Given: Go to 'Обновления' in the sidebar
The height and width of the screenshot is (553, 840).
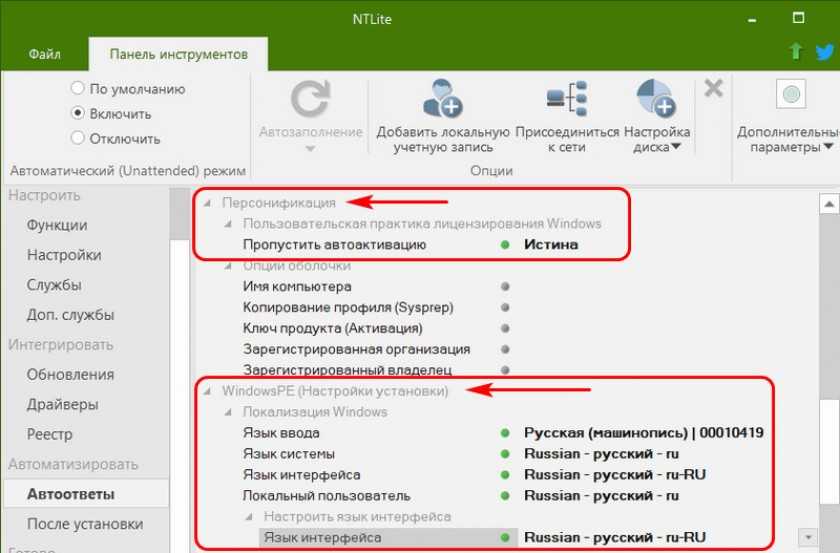Looking at the screenshot, I should point(70,375).
